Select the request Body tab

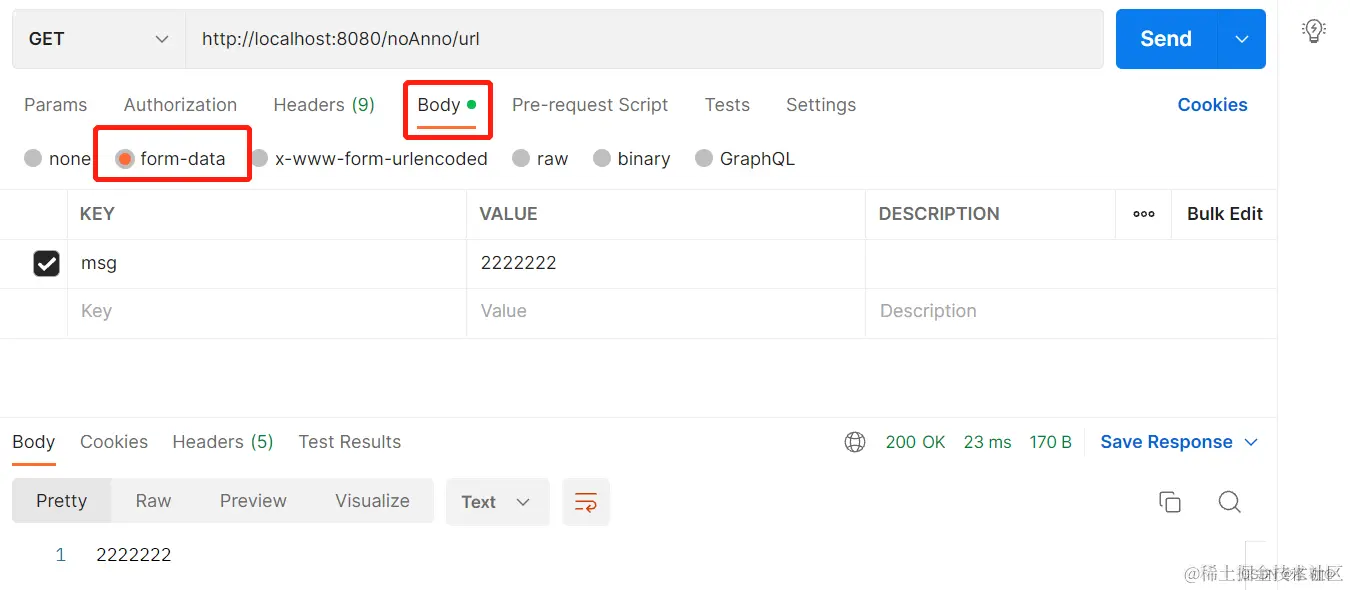coord(446,105)
